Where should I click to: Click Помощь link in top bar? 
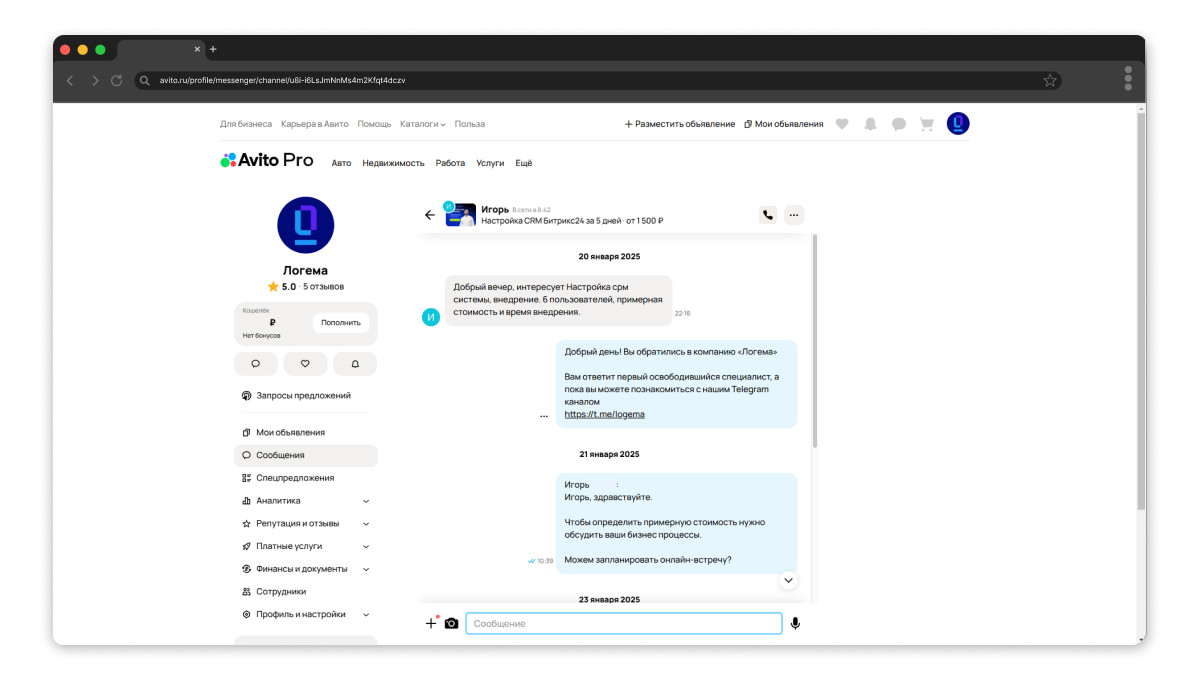coord(375,124)
